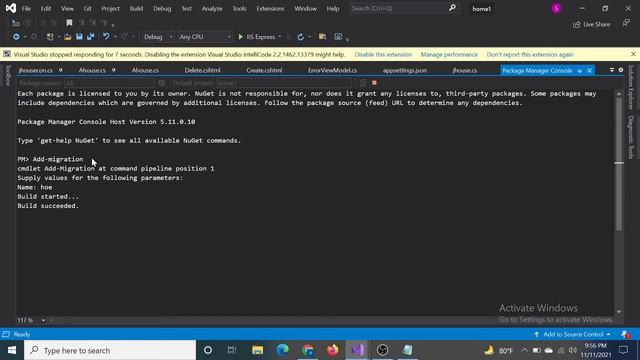This screenshot has width=640, height=360.
Task: Click the Find in Files folder icon
Action: 322,37
